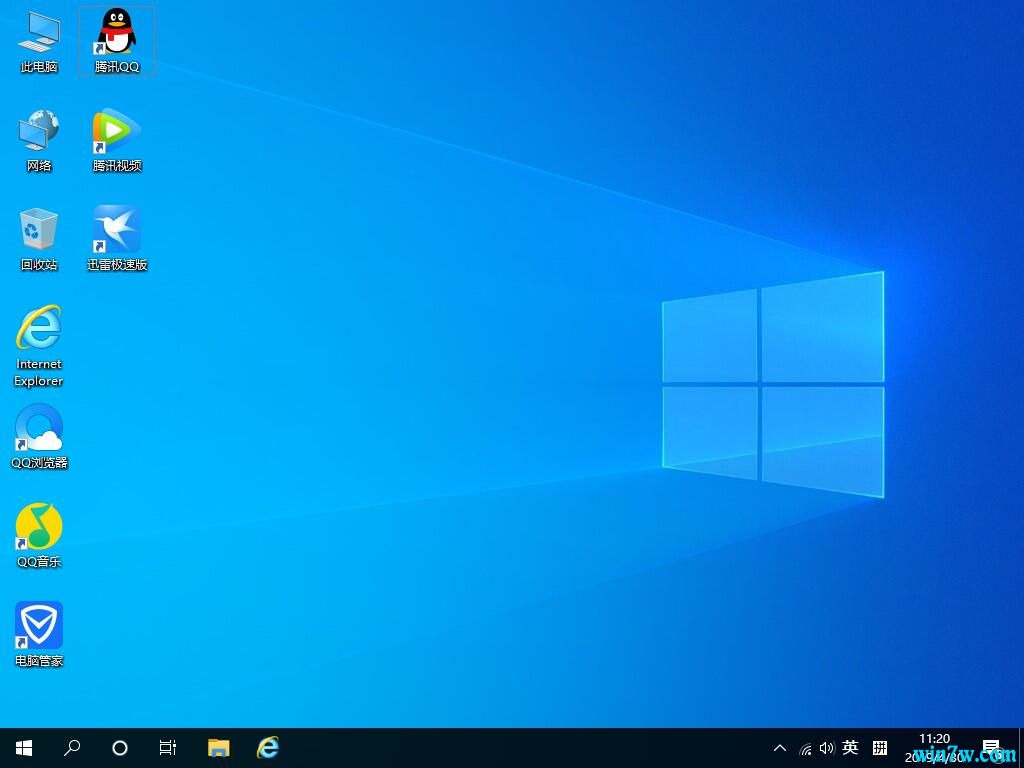Select the QQ浏览器 shortcut icon
This screenshot has width=1024, height=768.
pyautogui.click(x=39, y=437)
